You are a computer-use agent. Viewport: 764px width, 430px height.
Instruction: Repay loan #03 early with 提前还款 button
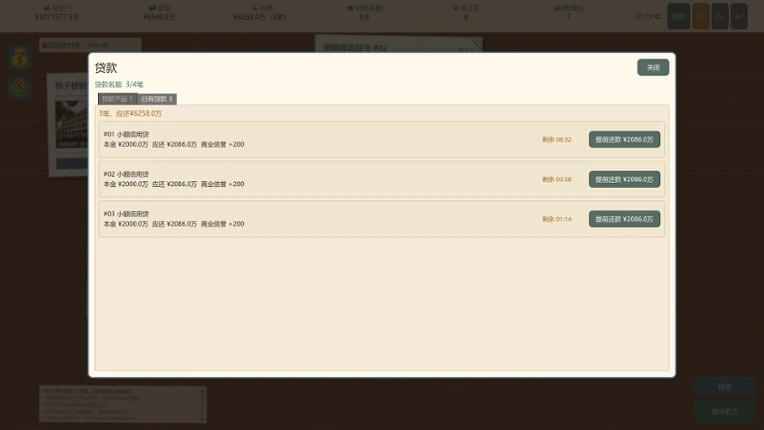point(624,219)
